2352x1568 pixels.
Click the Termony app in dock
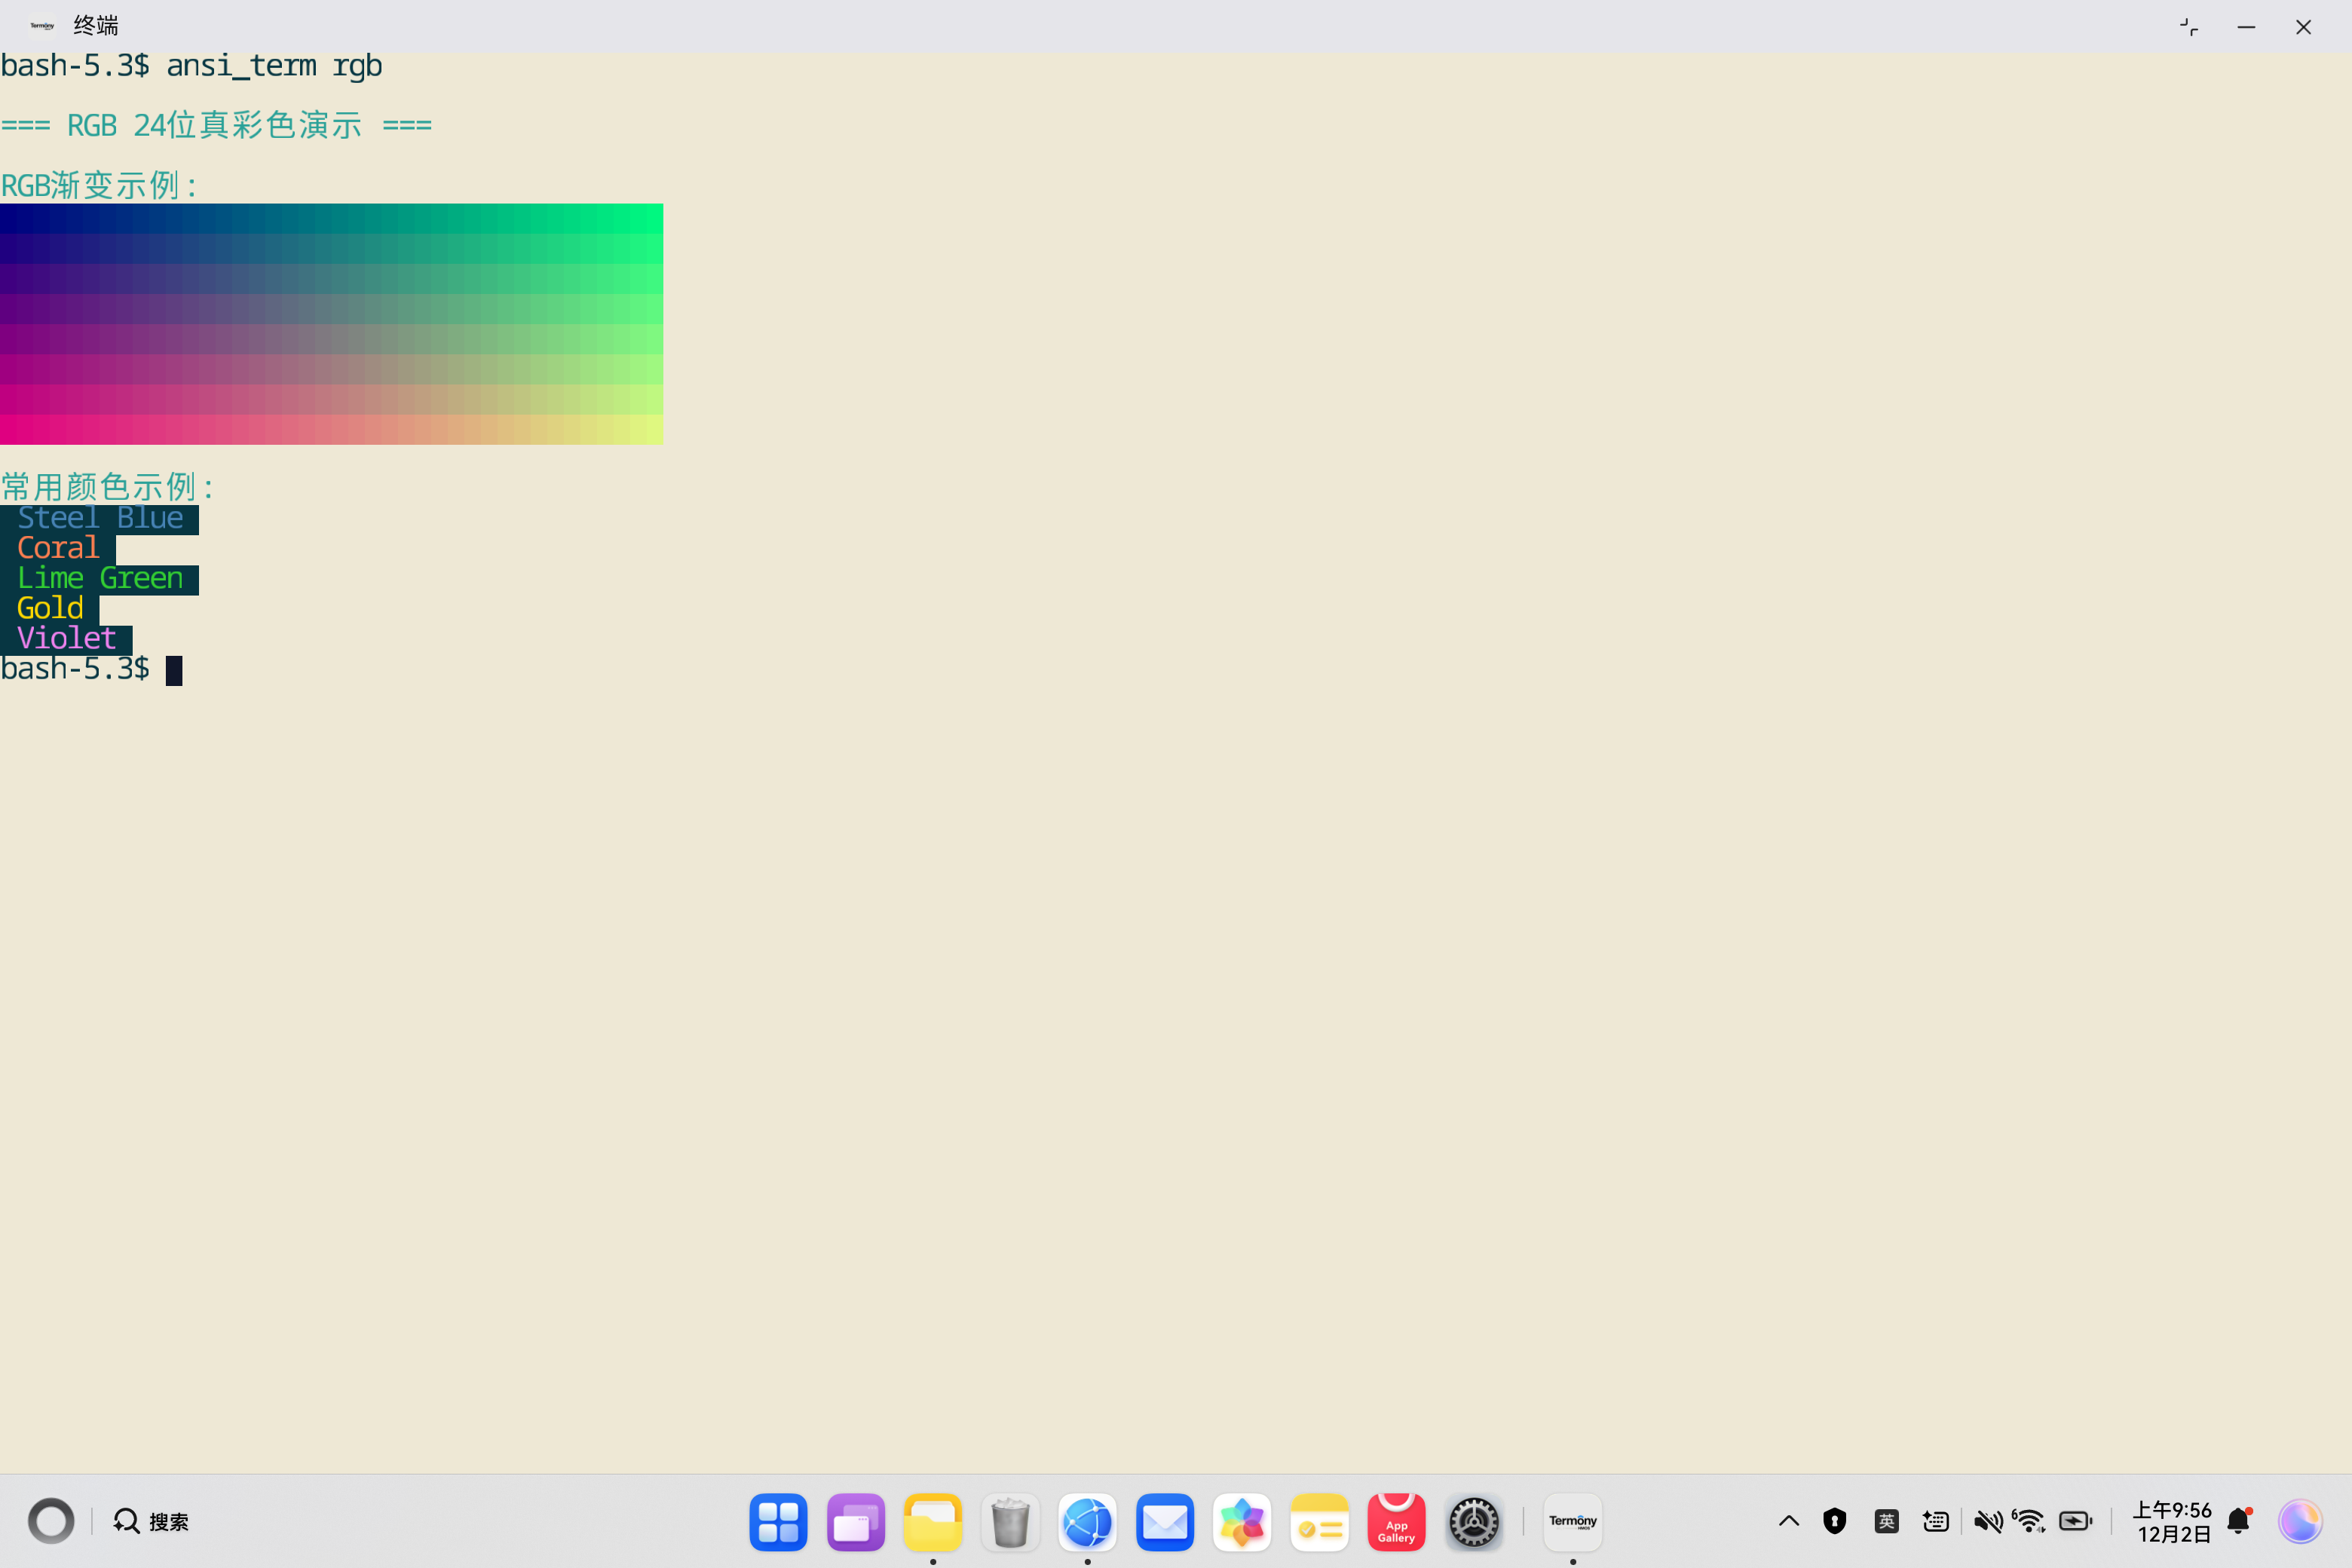(x=1572, y=1522)
